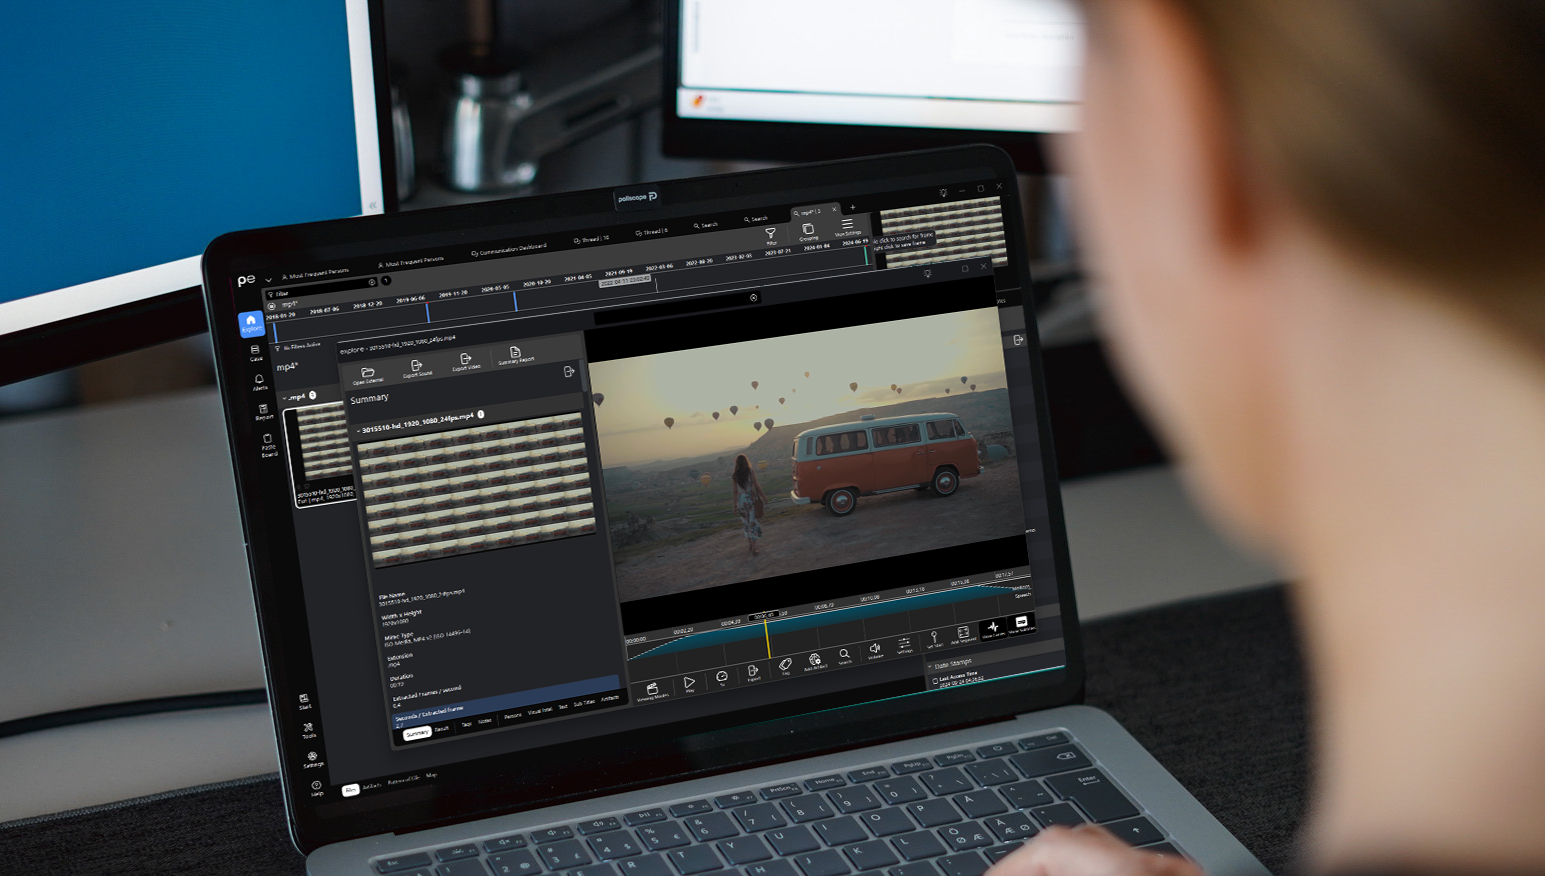1545x876 pixels.
Task: Open the Tools section in the sidebar
Action: tap(308, 730)
